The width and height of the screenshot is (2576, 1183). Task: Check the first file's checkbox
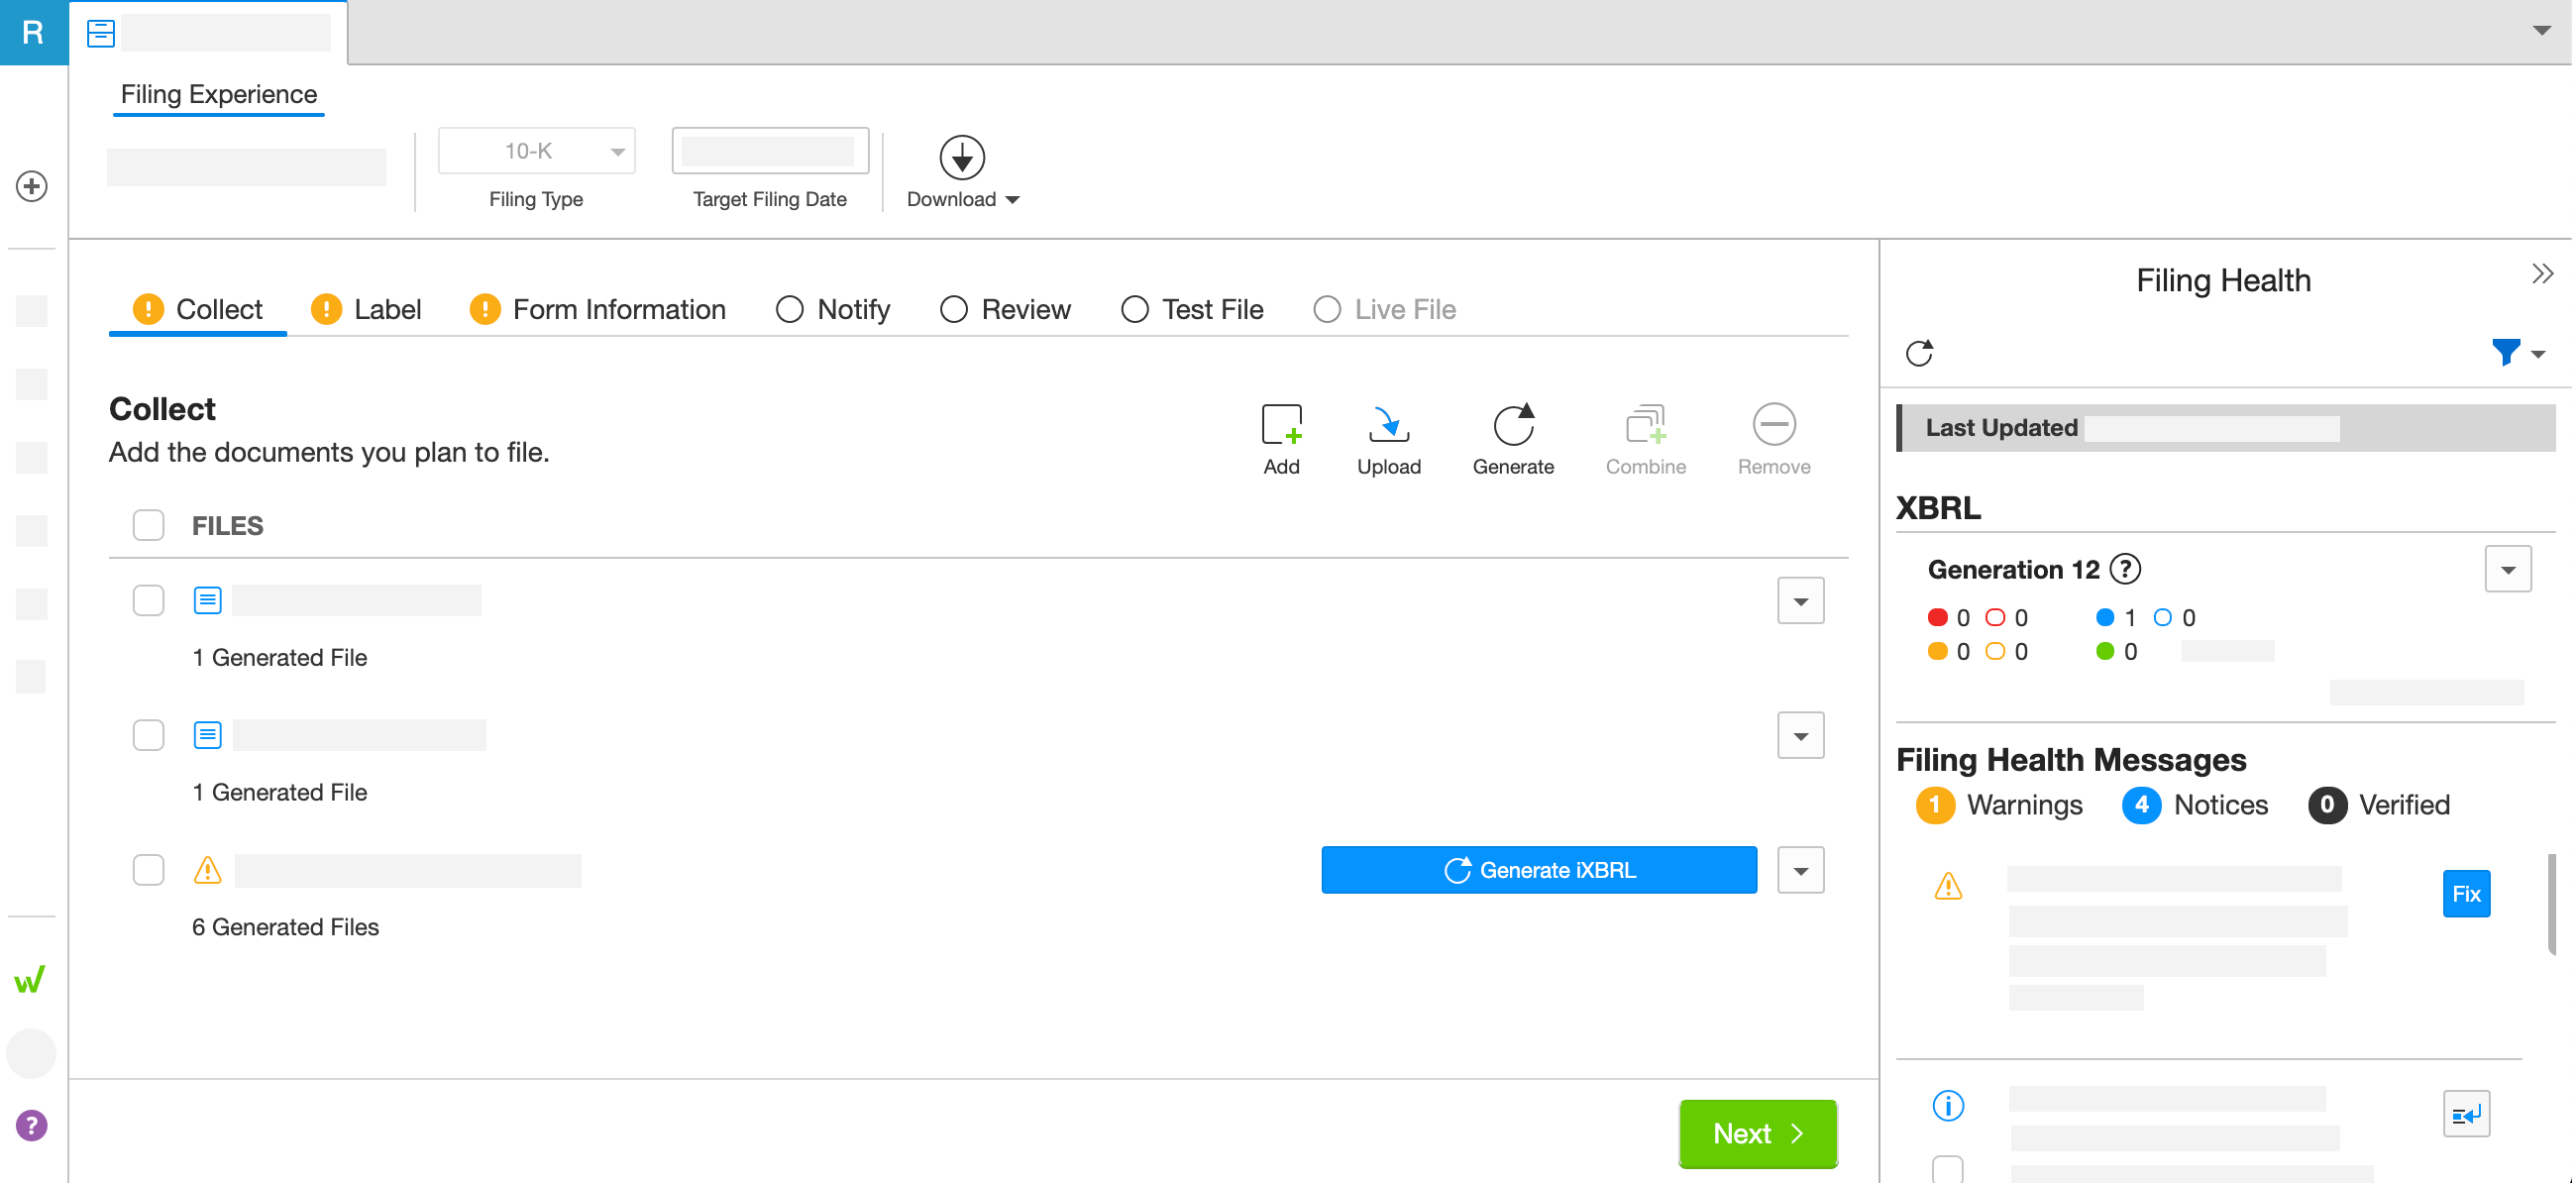coord(148,600)
